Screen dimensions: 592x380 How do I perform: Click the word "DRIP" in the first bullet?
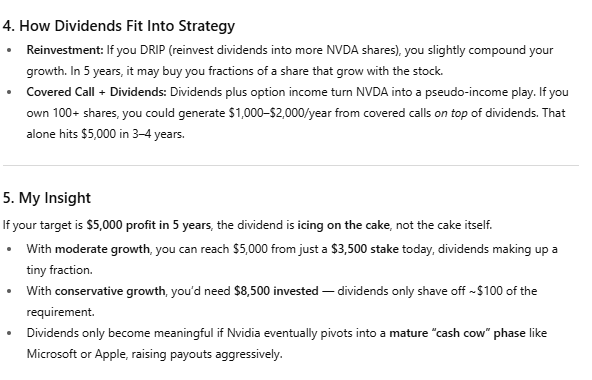tap(153, 50)
